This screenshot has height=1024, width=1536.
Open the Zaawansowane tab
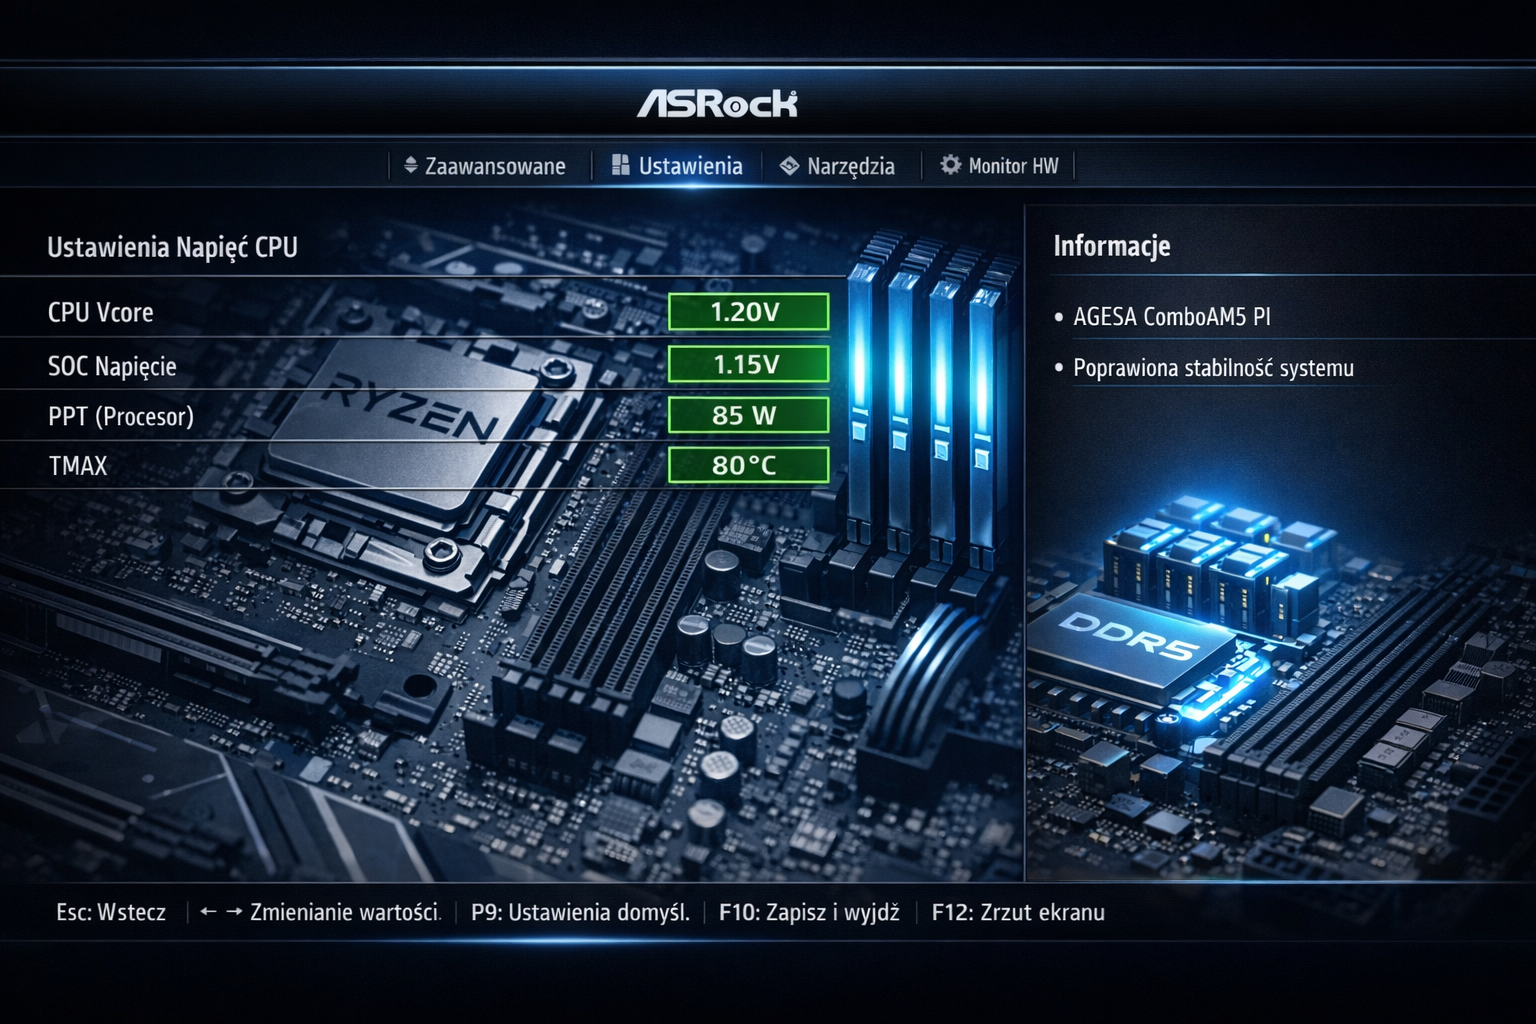pos(485,166)
